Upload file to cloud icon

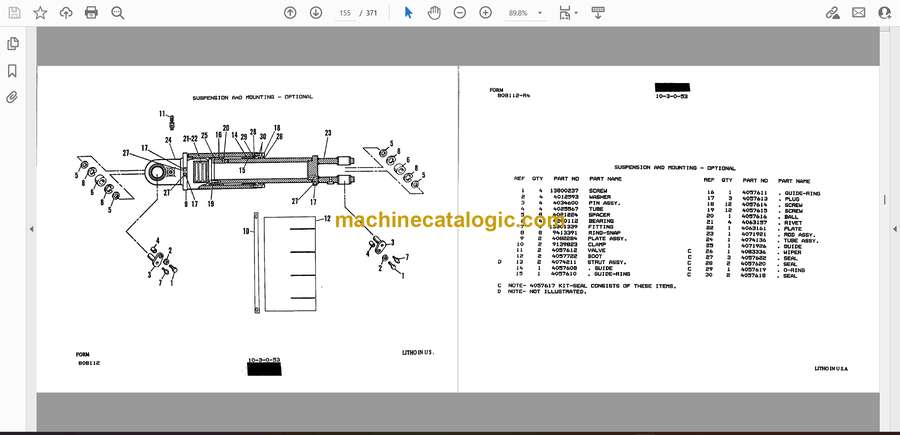click(x=66, y=13)
